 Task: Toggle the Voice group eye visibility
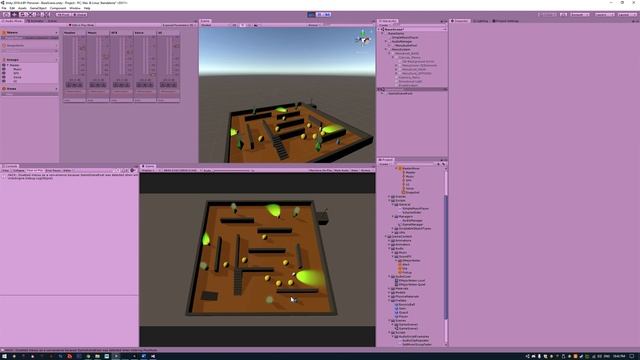click(4, 77)
